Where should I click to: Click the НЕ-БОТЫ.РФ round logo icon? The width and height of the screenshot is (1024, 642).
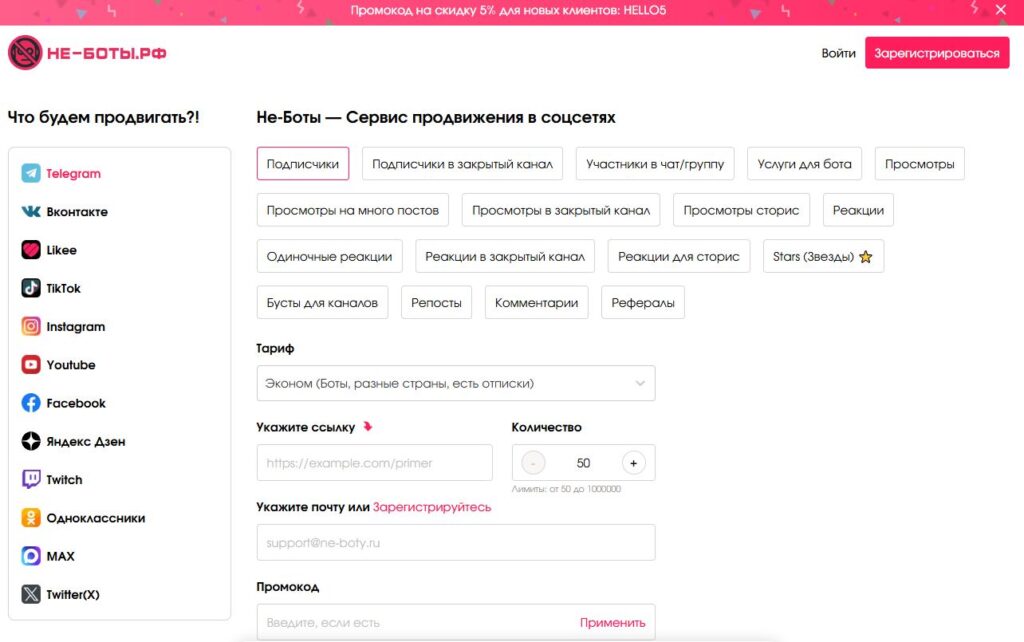pos(25,52)
